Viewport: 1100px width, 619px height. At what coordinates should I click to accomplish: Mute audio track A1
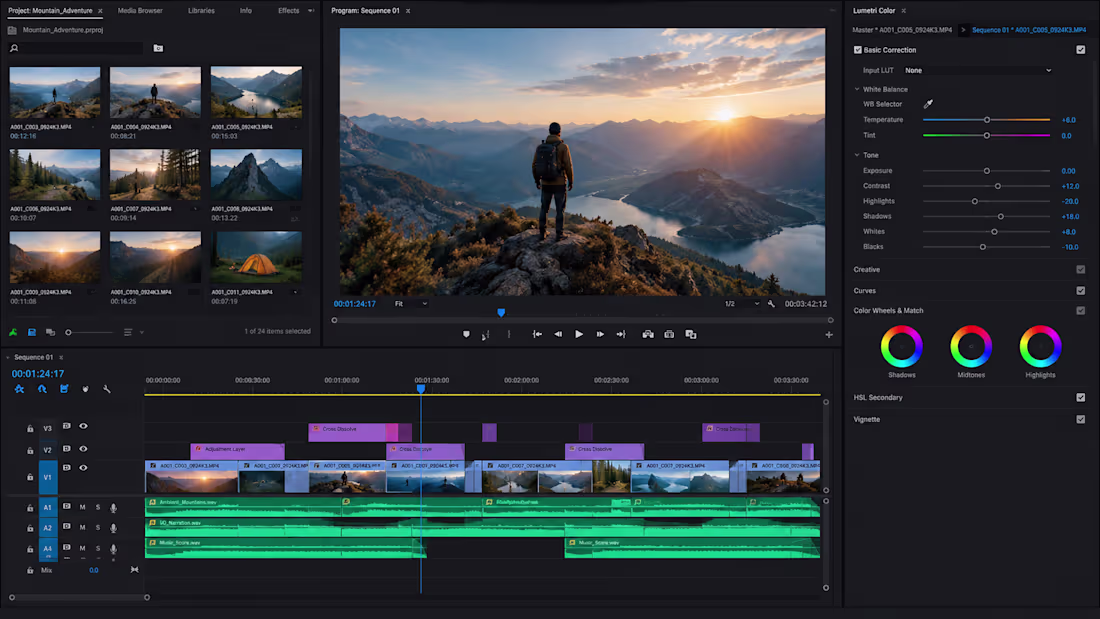pos(83,507)
